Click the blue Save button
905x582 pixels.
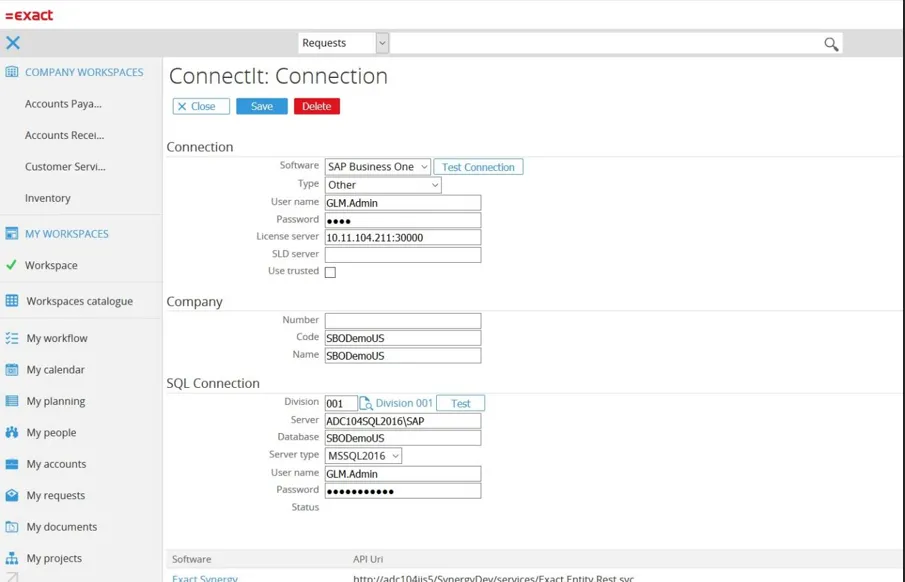[x=261, y=106]
